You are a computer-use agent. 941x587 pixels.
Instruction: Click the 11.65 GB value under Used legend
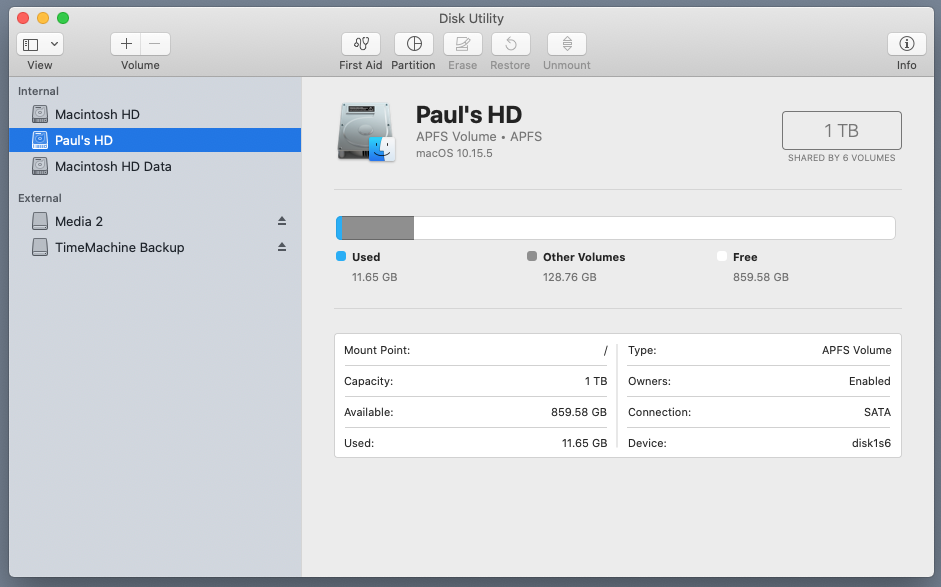tap(374, 277)
